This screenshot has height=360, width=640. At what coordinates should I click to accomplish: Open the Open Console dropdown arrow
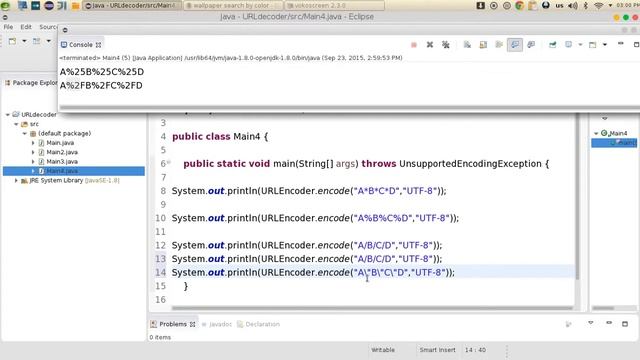[x=604, y=45]
